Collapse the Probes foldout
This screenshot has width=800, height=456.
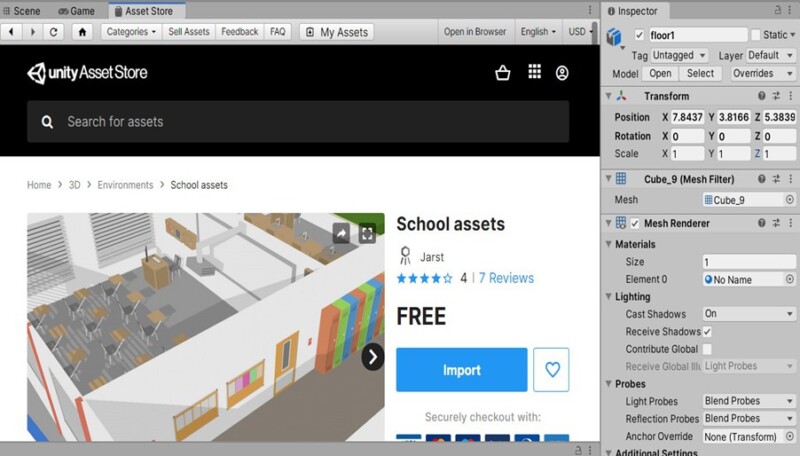(x=608, y=384)
